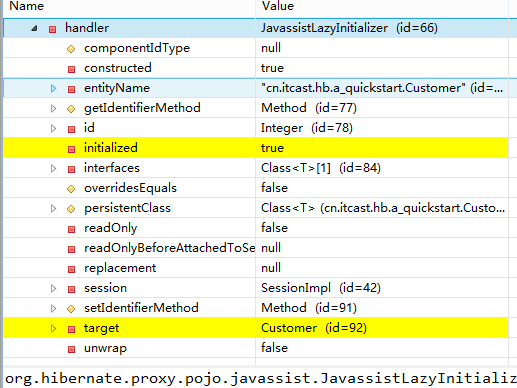Select the id variable name
The image size is (517, 388).
click(89, 128)
